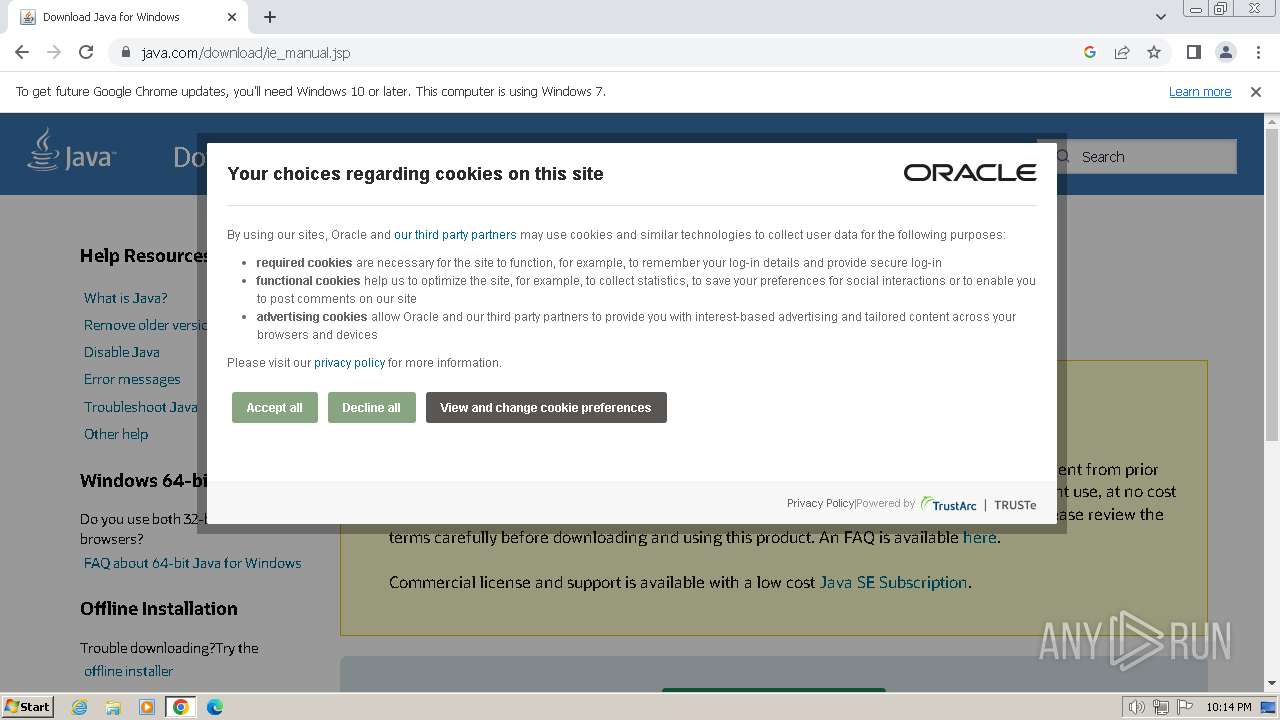Click the address bar URL field
This screenshot has width=1280, height=720.
pos(600,52)
